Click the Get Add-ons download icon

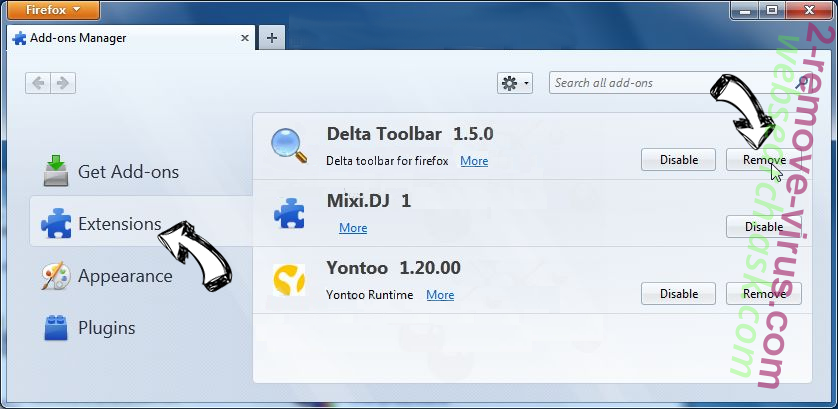pos(56,171)
